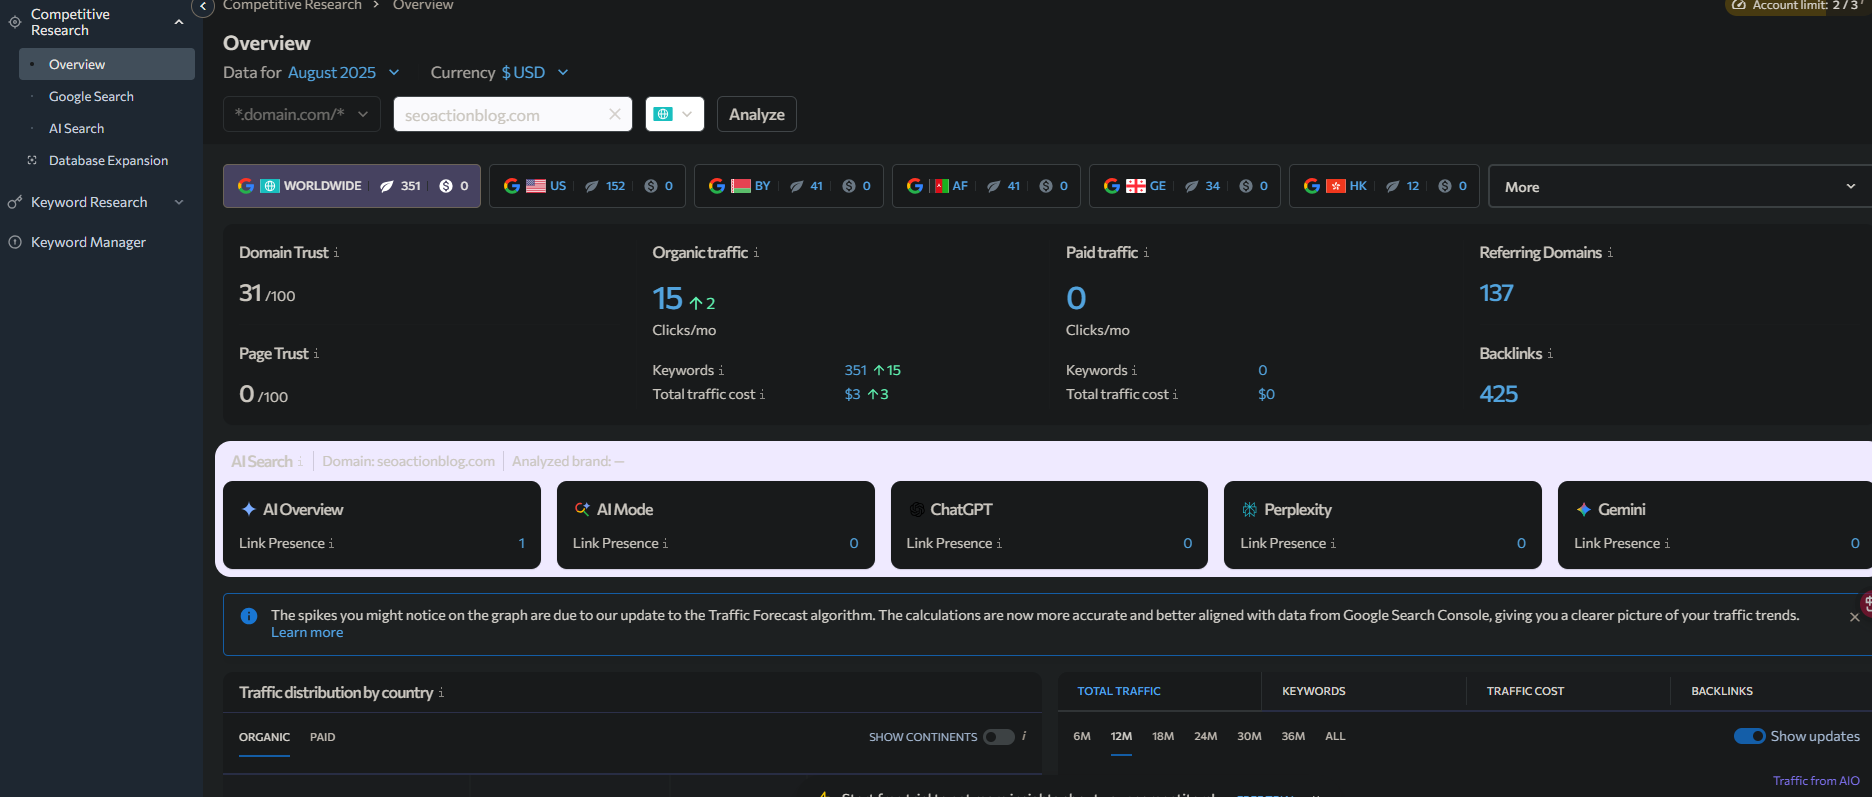1872x797 pixels.
Task: Click the Competitive Research sidebar icon
Action: pyautogui.click(x=15, y=22)
